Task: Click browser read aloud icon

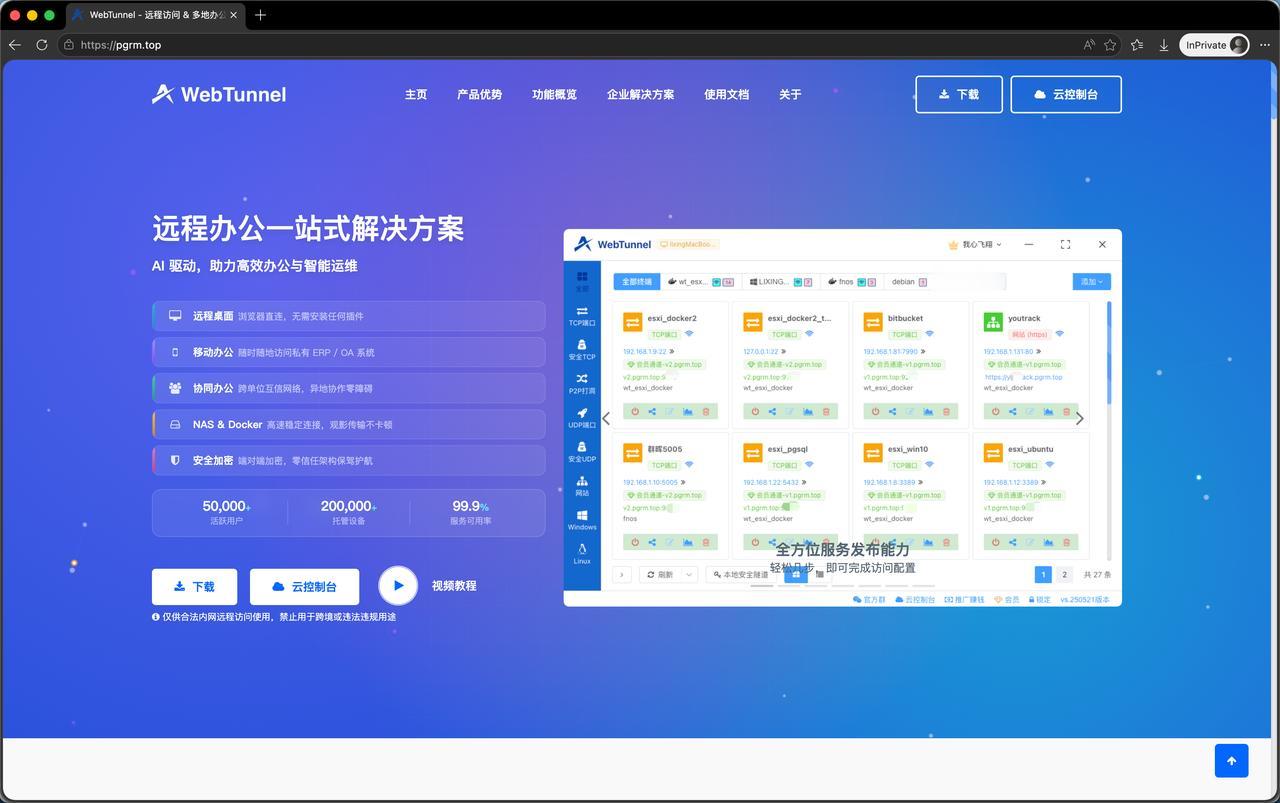Action: click(x=1089, y=45)
